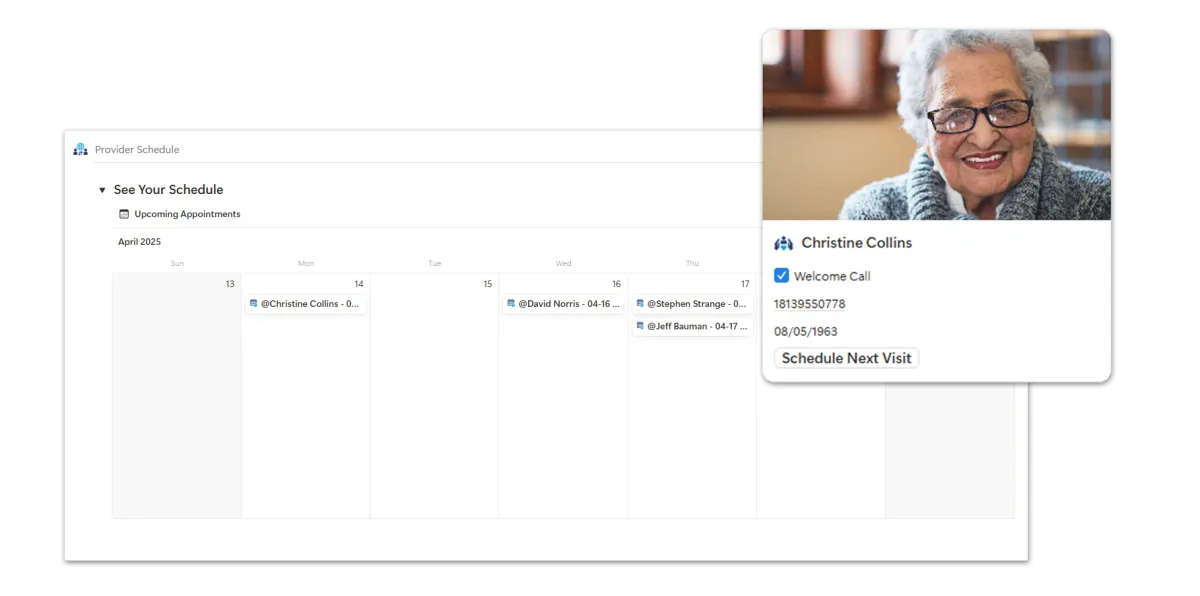The height and width of the screenshot is (596, 1200).
Task: Click the Mon column header
Action: (306, 264)
